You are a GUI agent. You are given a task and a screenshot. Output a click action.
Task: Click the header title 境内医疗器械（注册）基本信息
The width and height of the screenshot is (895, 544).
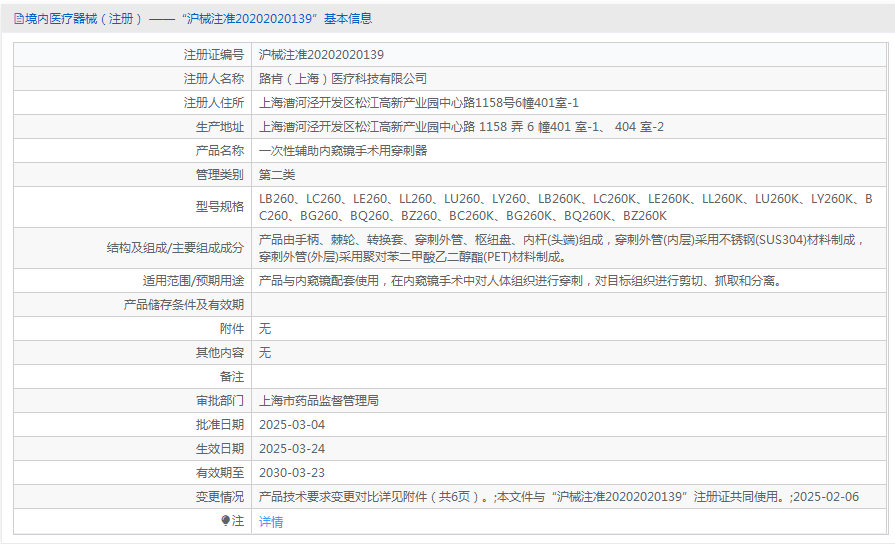198,19
